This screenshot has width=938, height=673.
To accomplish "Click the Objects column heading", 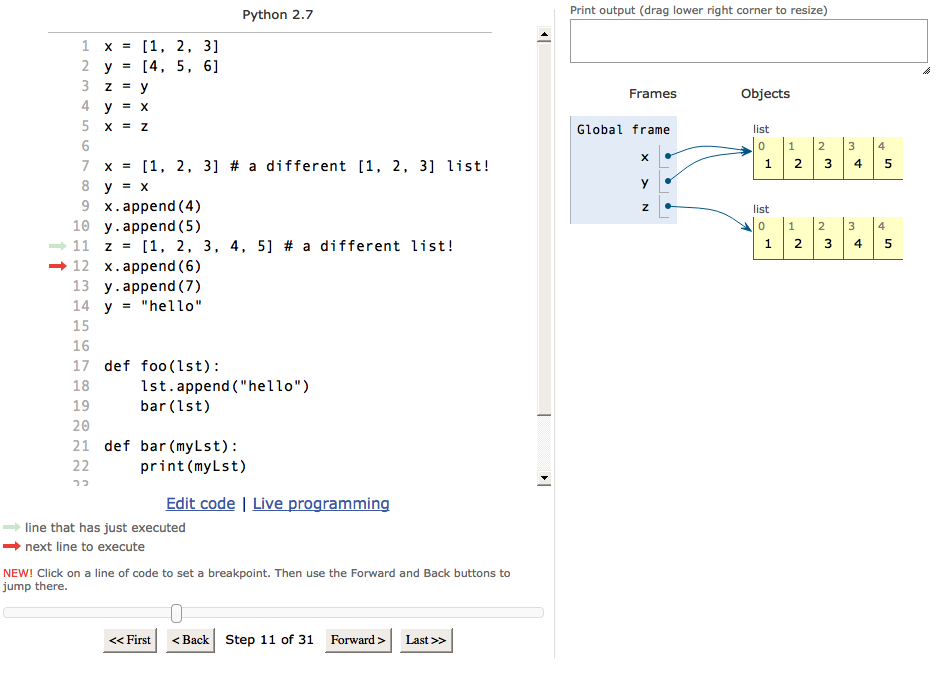I will pos(765,94).
